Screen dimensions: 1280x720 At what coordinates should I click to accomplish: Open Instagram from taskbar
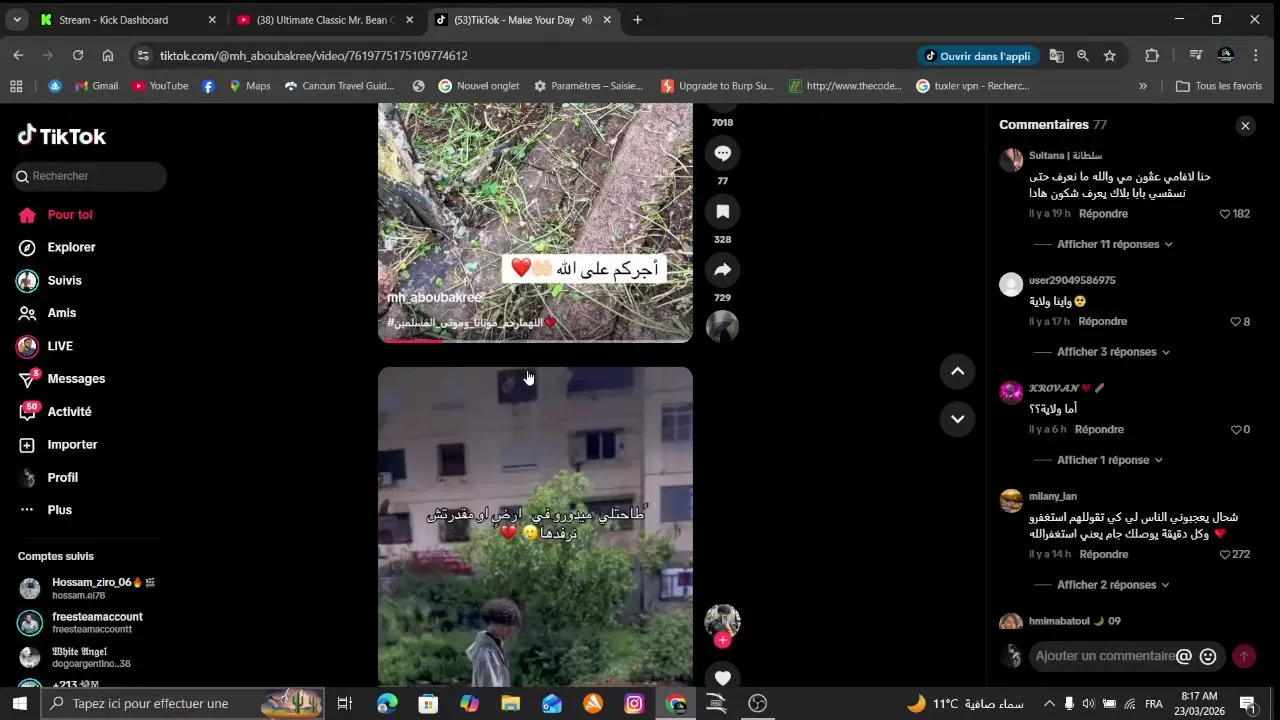tap(634, 704)
